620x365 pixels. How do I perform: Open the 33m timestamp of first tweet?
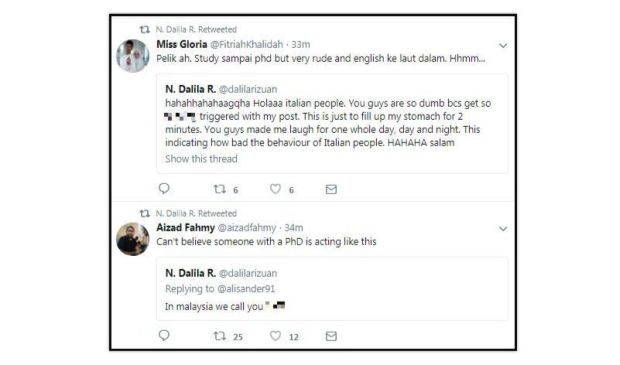click(301, 44)
